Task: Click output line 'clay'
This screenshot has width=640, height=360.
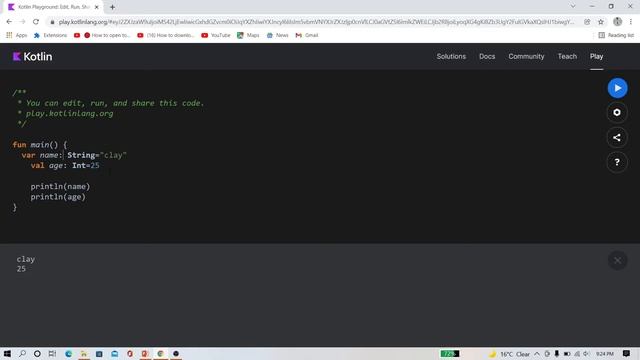Action: [26, 259]
